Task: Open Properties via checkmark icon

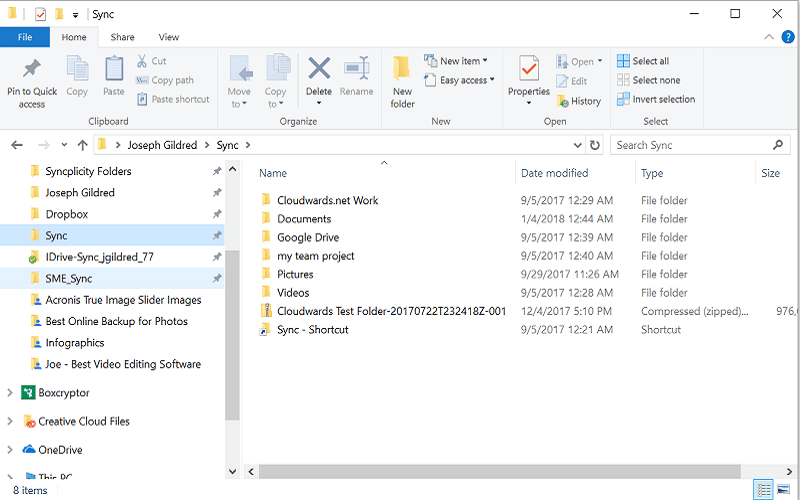Action: [529, 68]
